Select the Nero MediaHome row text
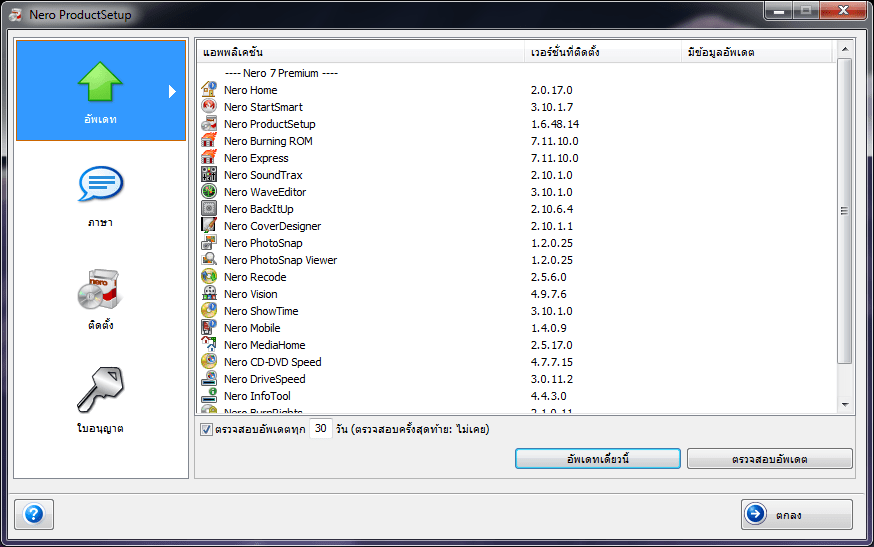 (264, 345)
